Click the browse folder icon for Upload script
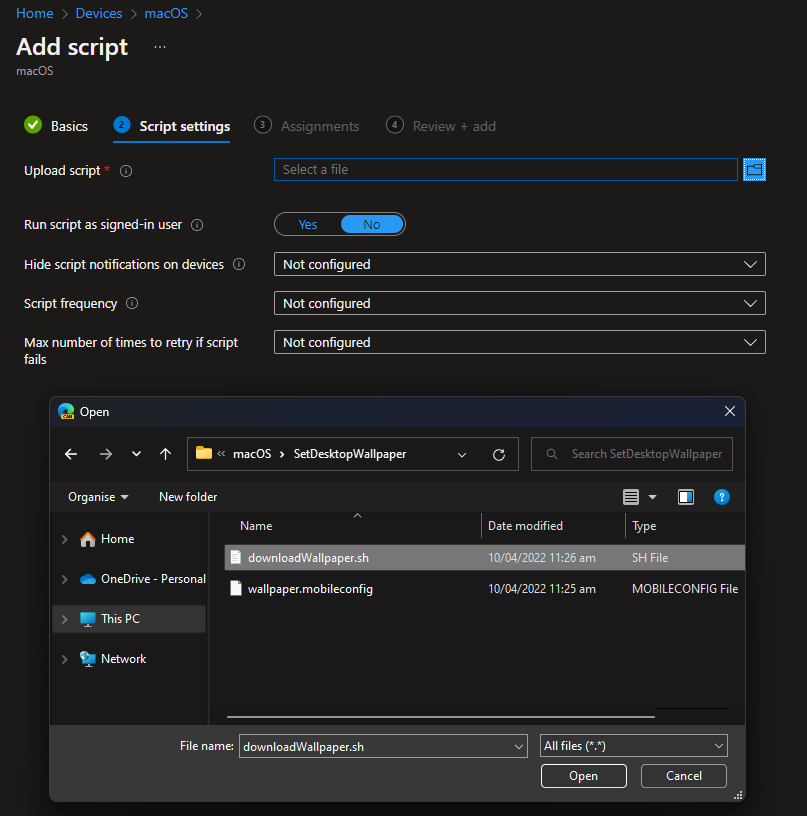 754,170
